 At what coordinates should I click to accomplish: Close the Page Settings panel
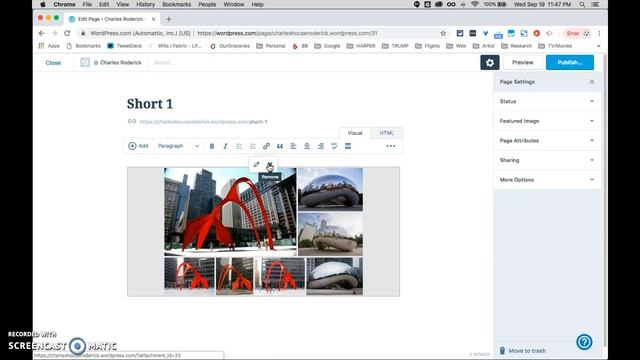(x=592, y=82)
